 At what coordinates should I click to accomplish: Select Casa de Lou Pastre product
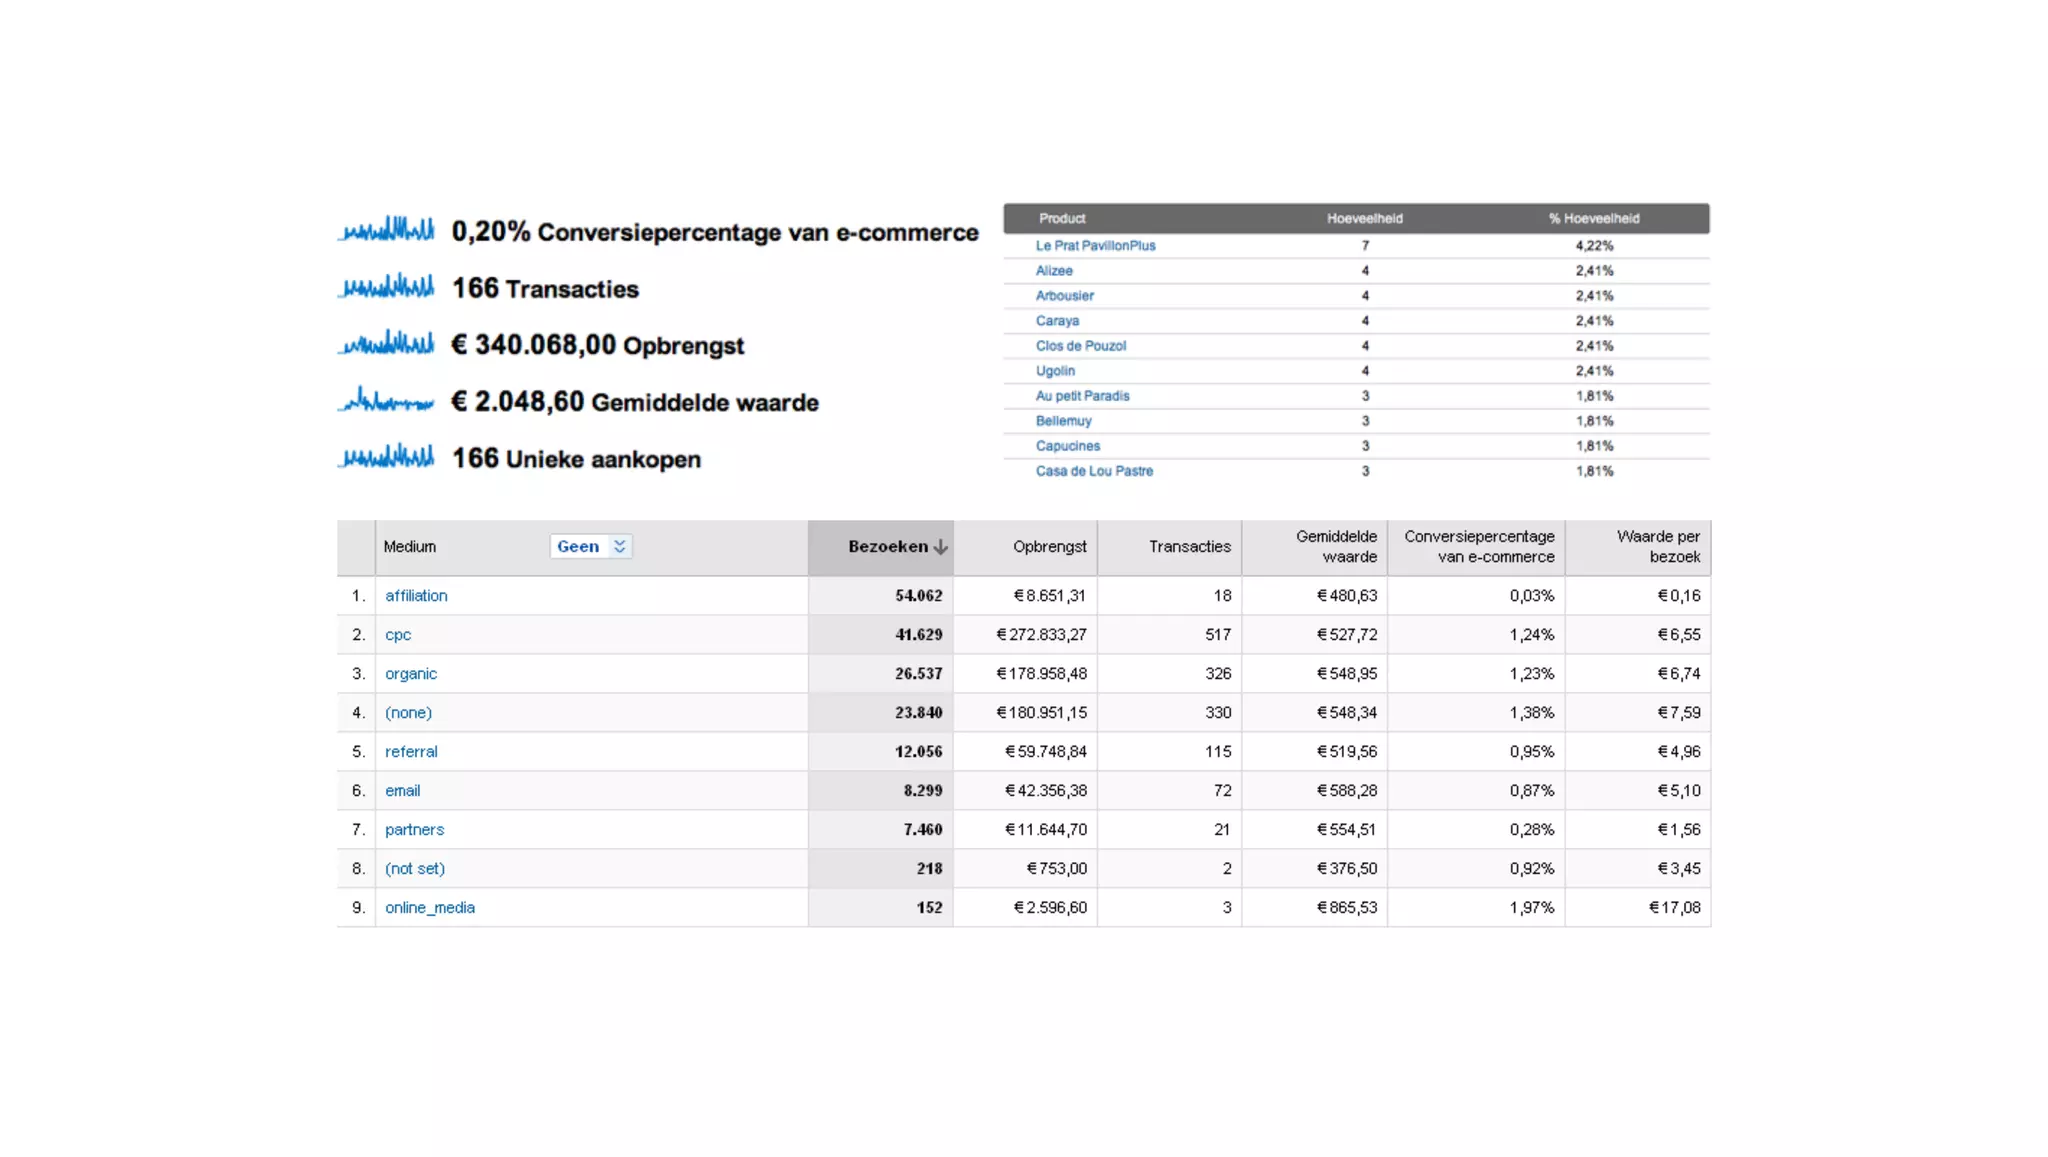pos(1094,470)
